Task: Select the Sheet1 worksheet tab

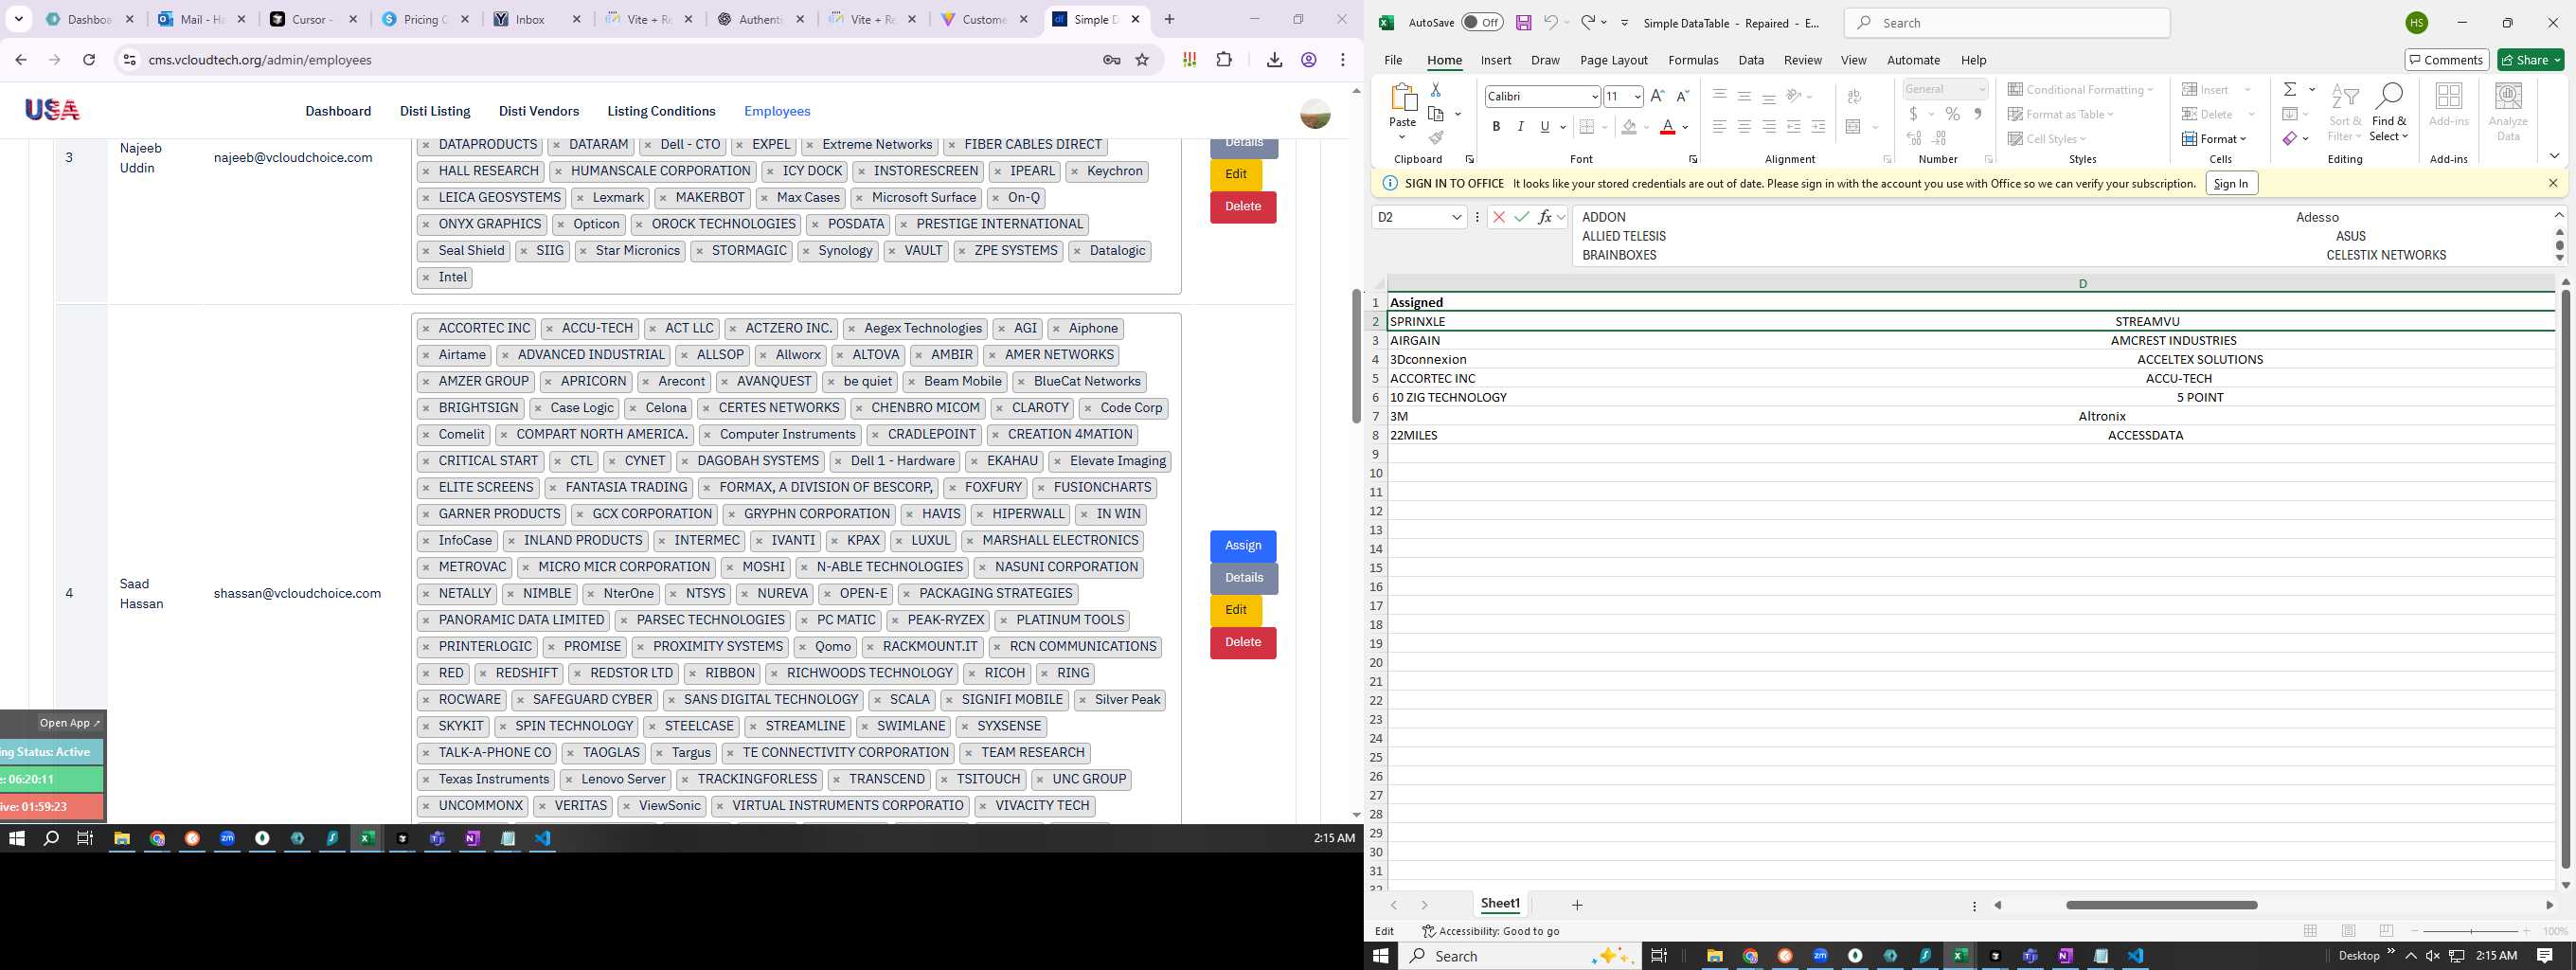Action: click(x=1499, y=904)
